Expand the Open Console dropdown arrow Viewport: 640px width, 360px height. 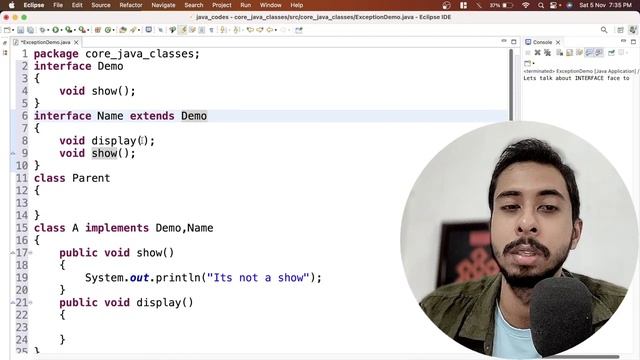point(533,63)
